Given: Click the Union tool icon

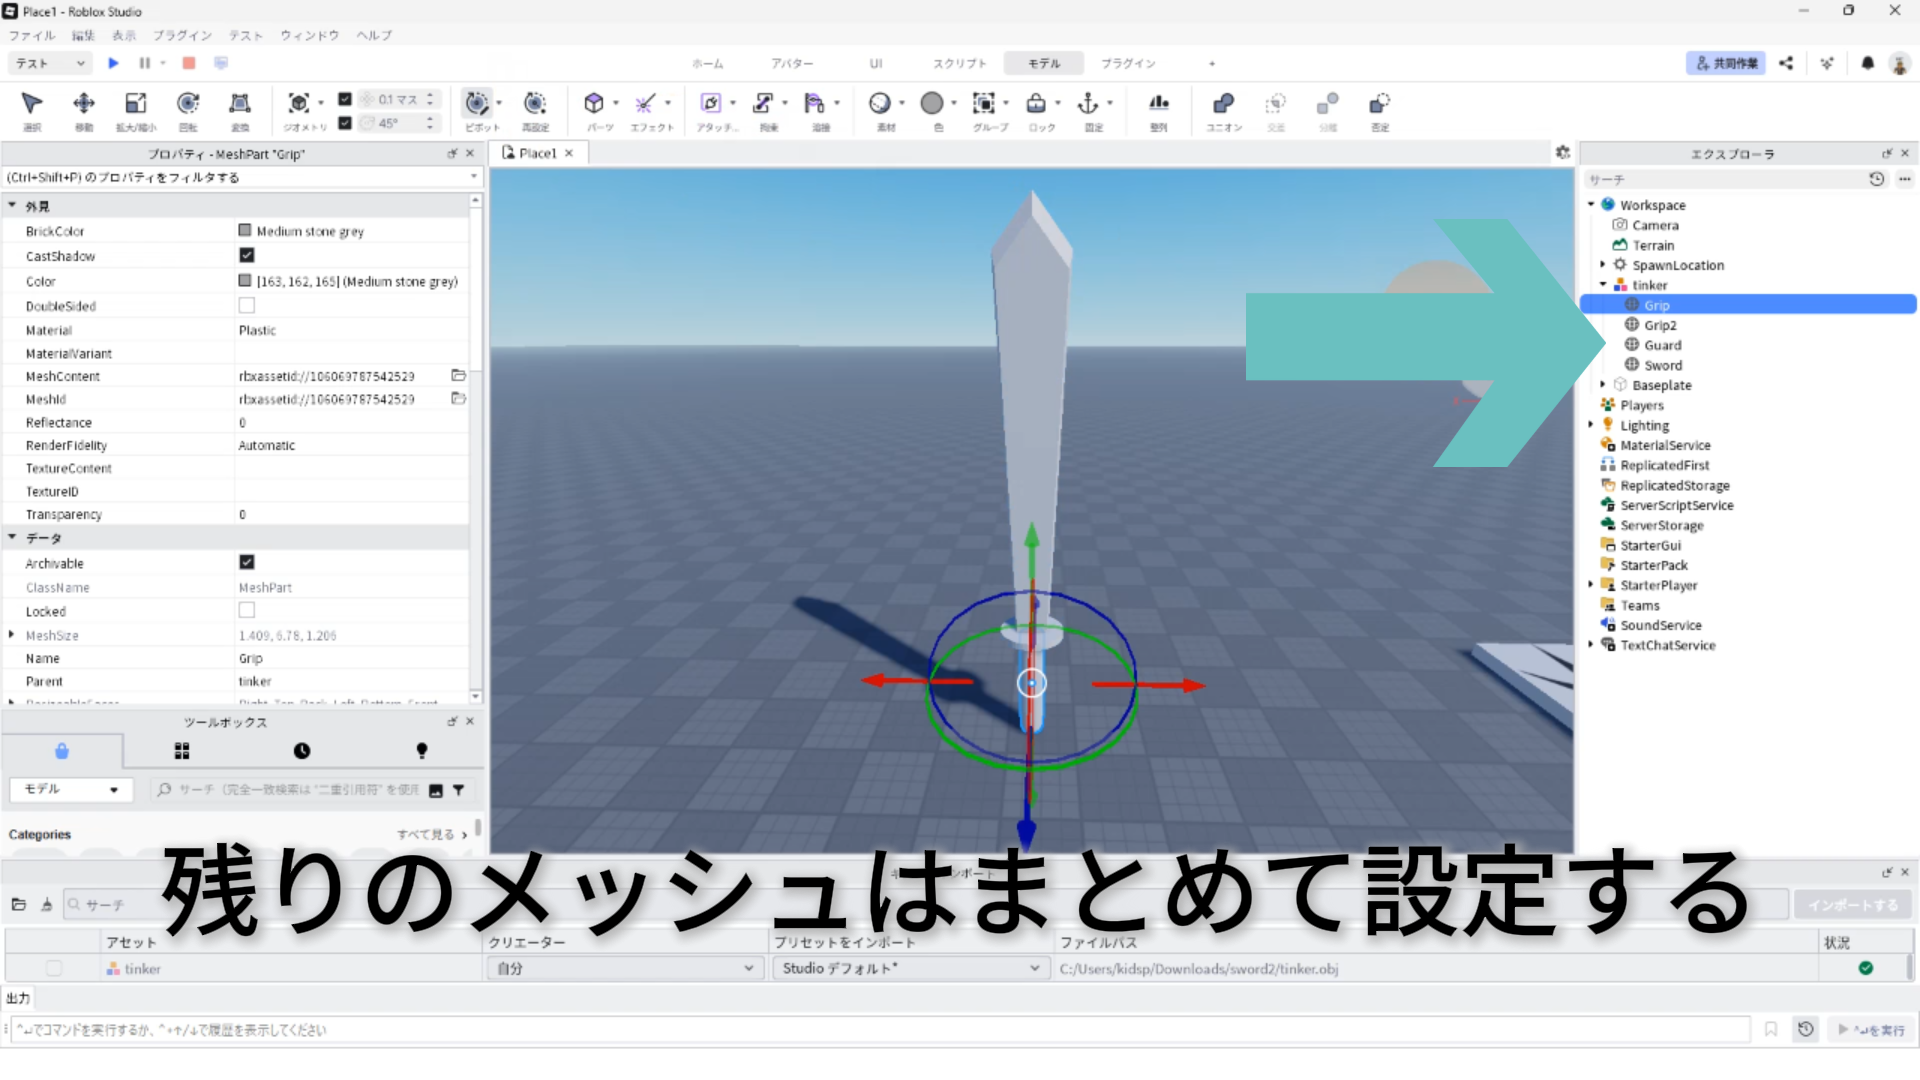Looking at the screenshot, I should (1223, 104).
